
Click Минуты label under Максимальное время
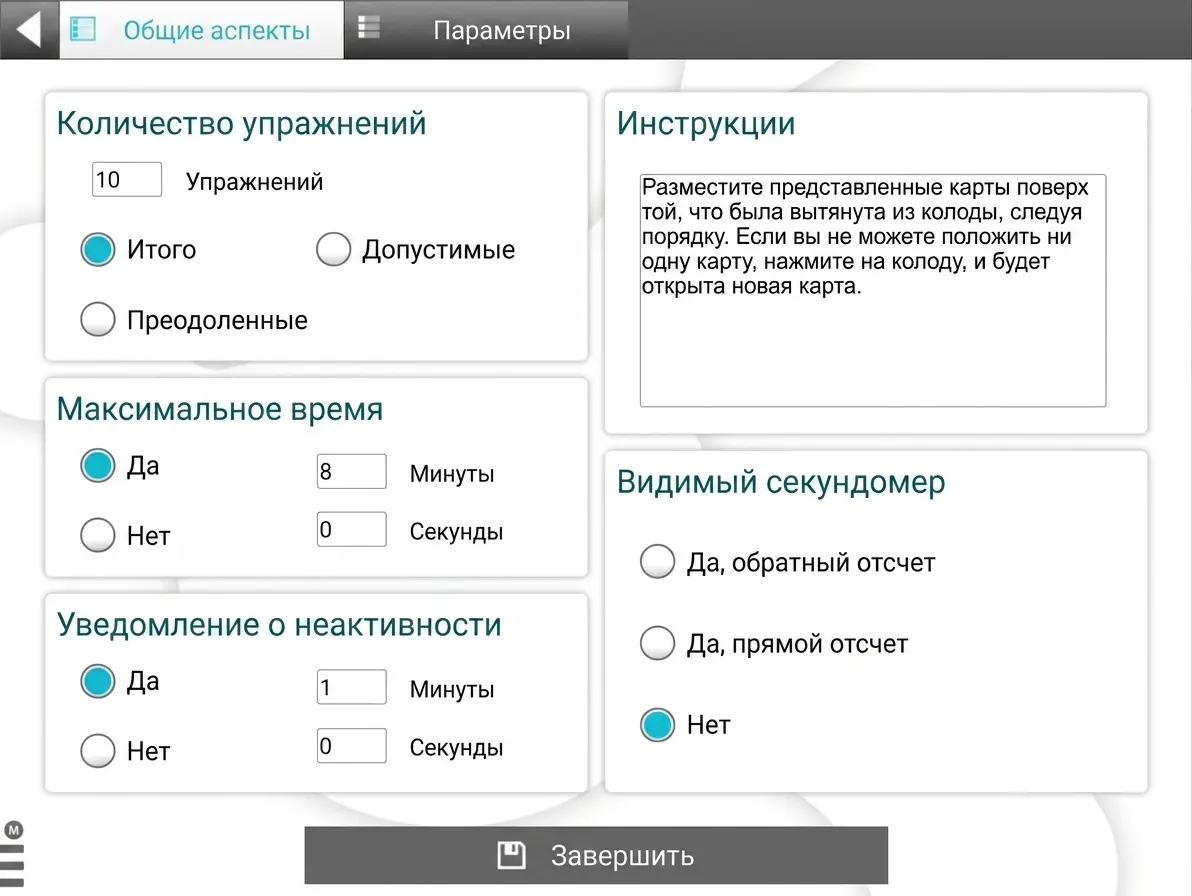tap(452, 473)
